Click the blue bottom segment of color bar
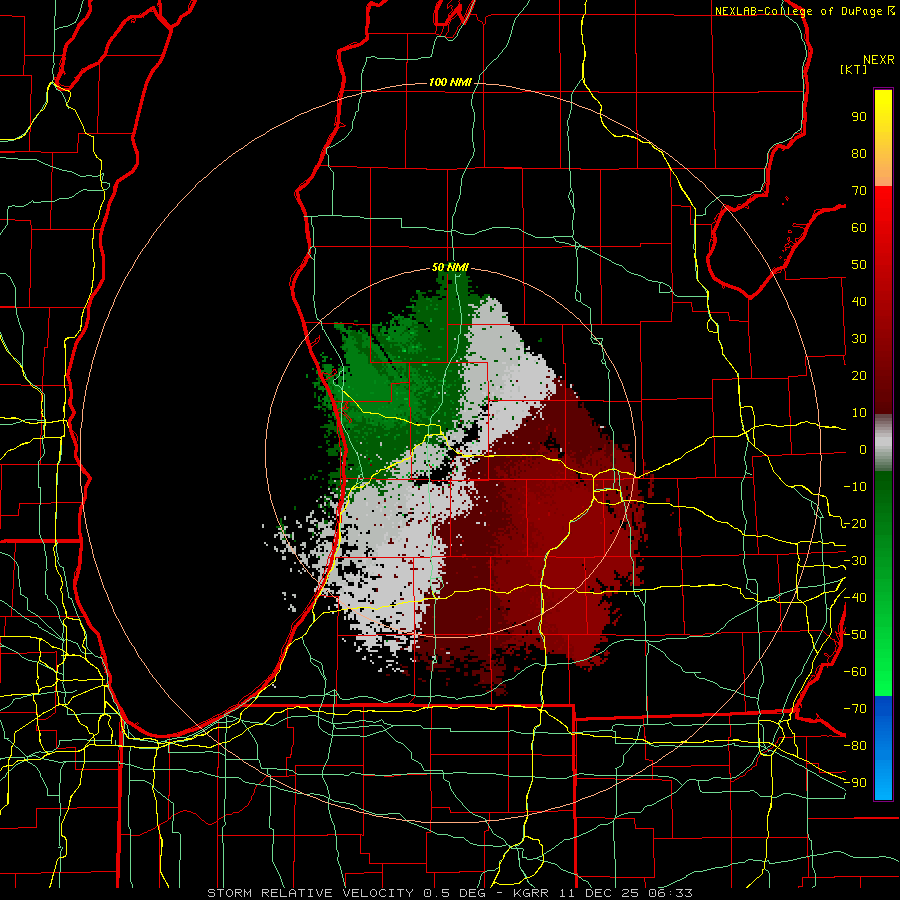The width and height of the screenshot is (900, 900). click(883, 748)
